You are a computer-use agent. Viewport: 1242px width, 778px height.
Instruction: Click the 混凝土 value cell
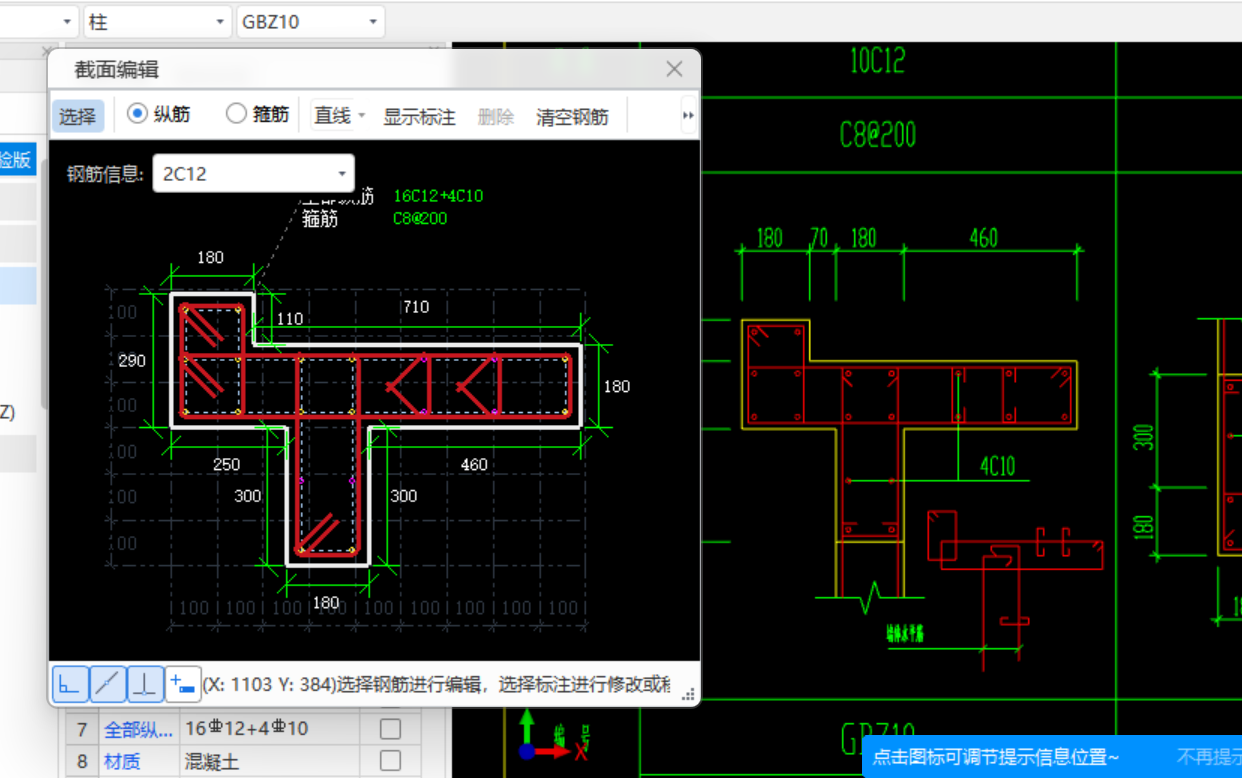269,761
